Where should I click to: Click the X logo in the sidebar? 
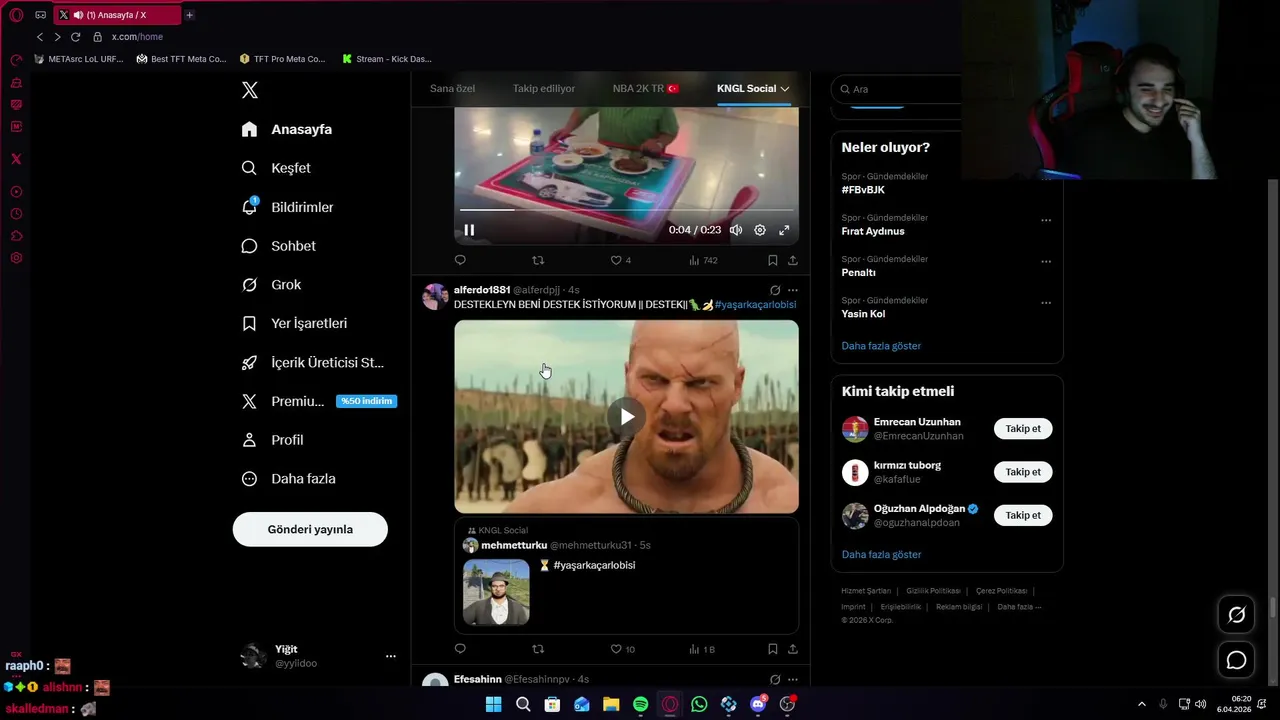[250, 90]
